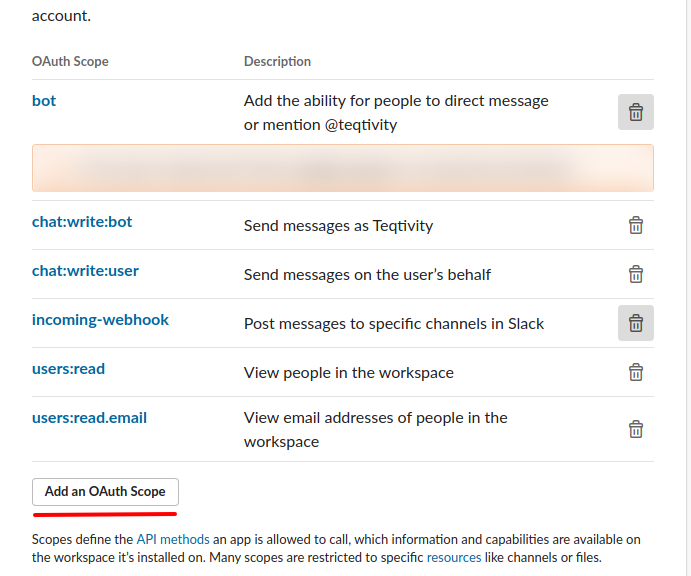The image size is (691, 576).
Task: Open the chat:write:bot scope link
Action: (x=82, y=221)
